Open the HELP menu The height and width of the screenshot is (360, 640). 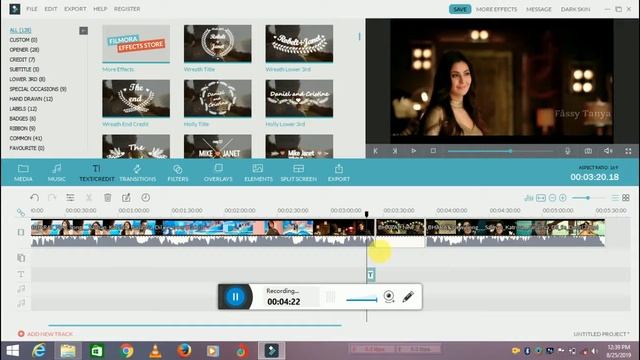[x=100, y=9]
